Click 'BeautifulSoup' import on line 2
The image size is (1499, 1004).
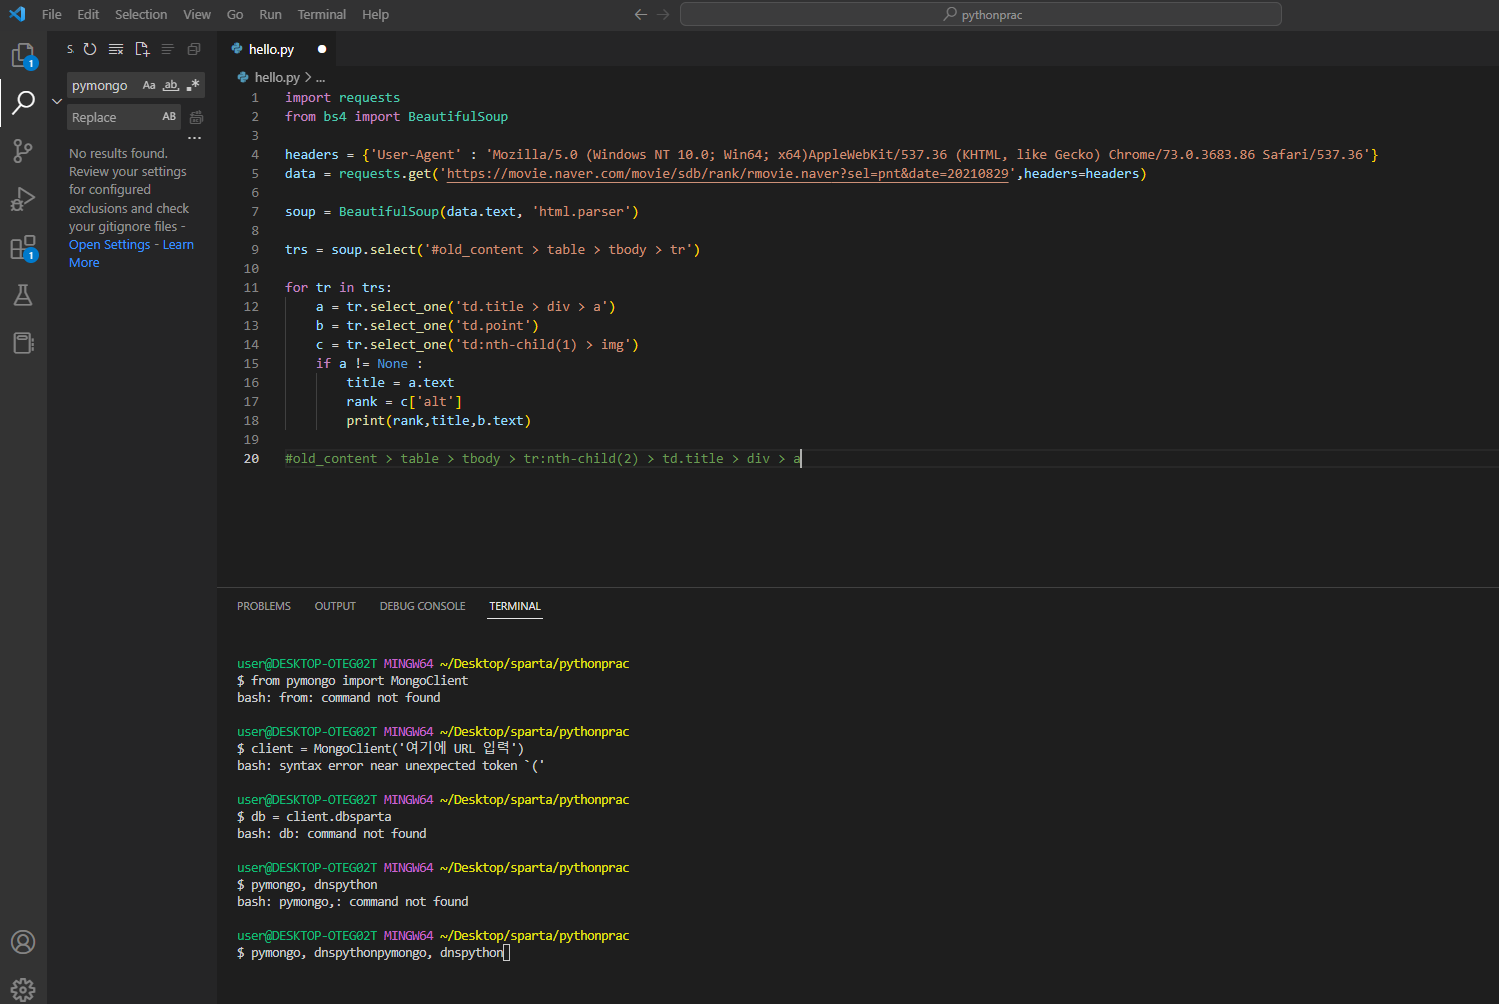tap(458, 117)
